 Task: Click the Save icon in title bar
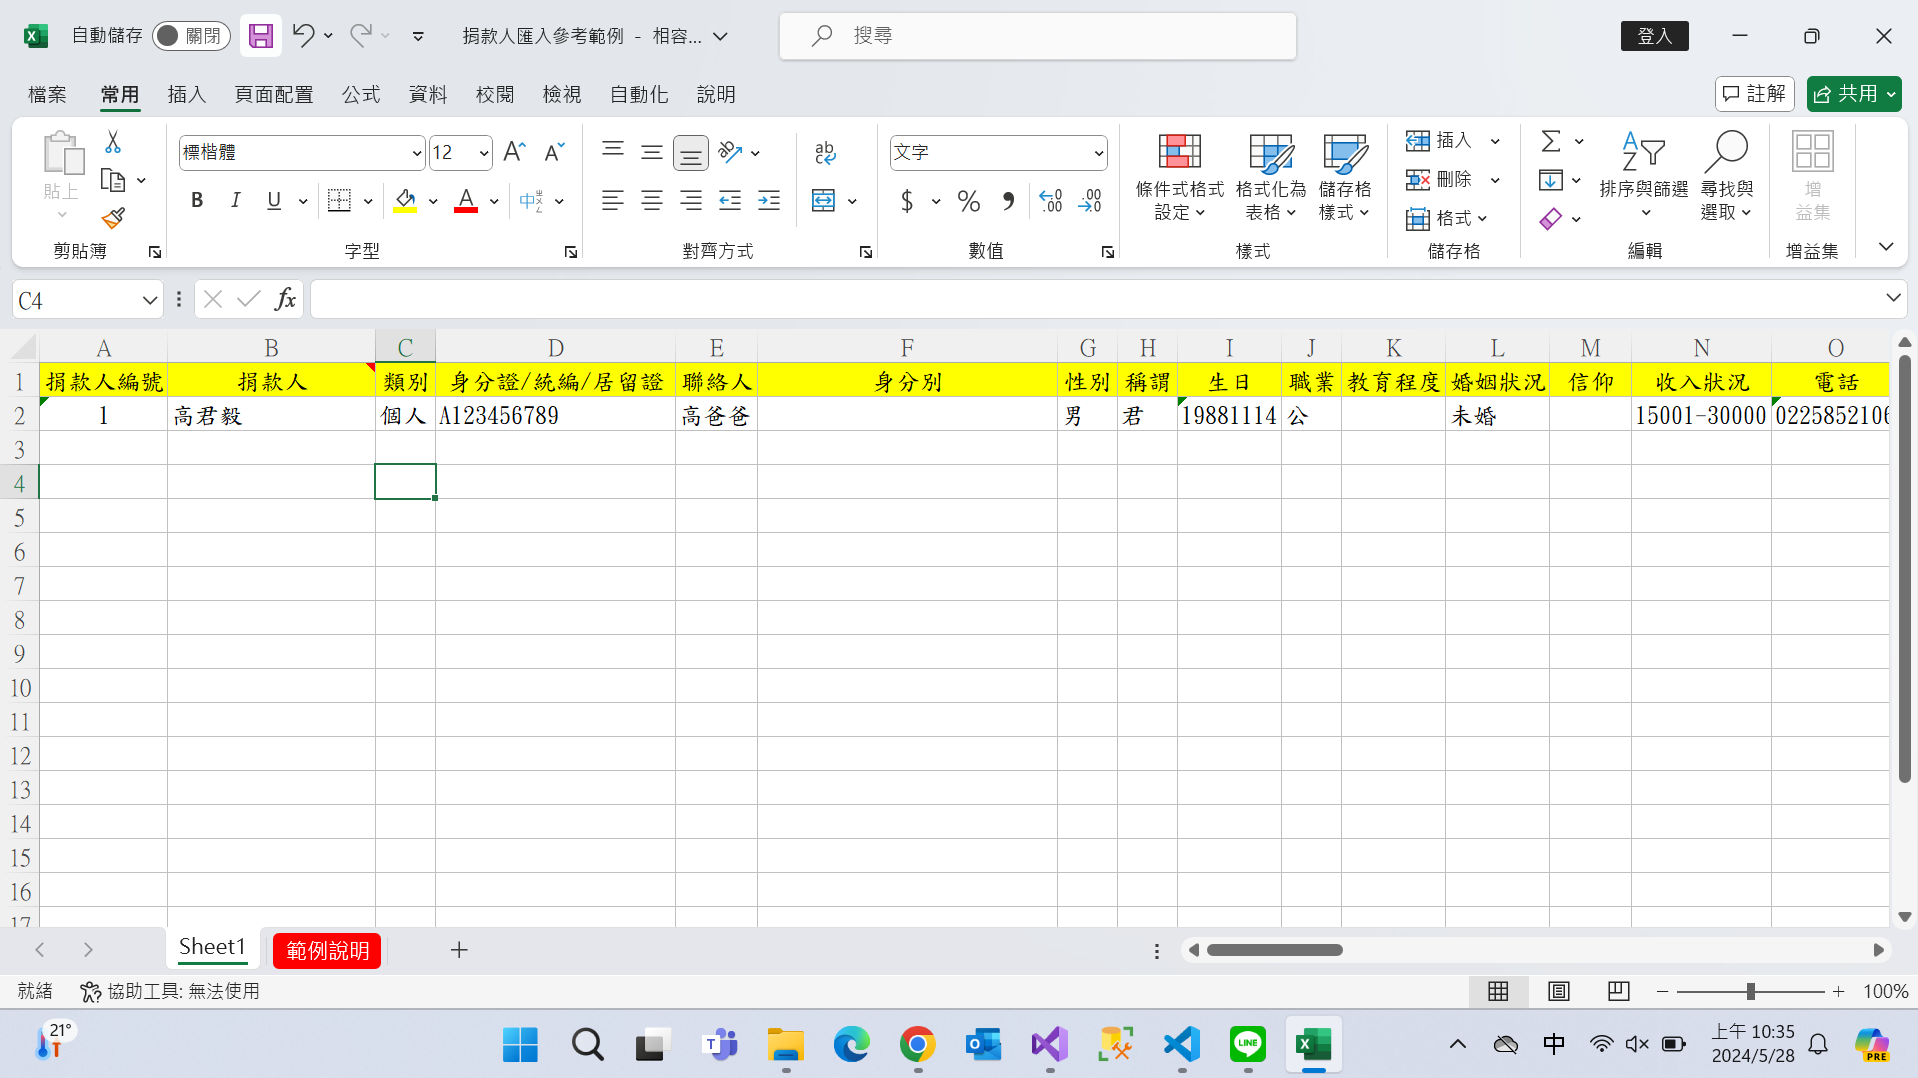(260, 36)
